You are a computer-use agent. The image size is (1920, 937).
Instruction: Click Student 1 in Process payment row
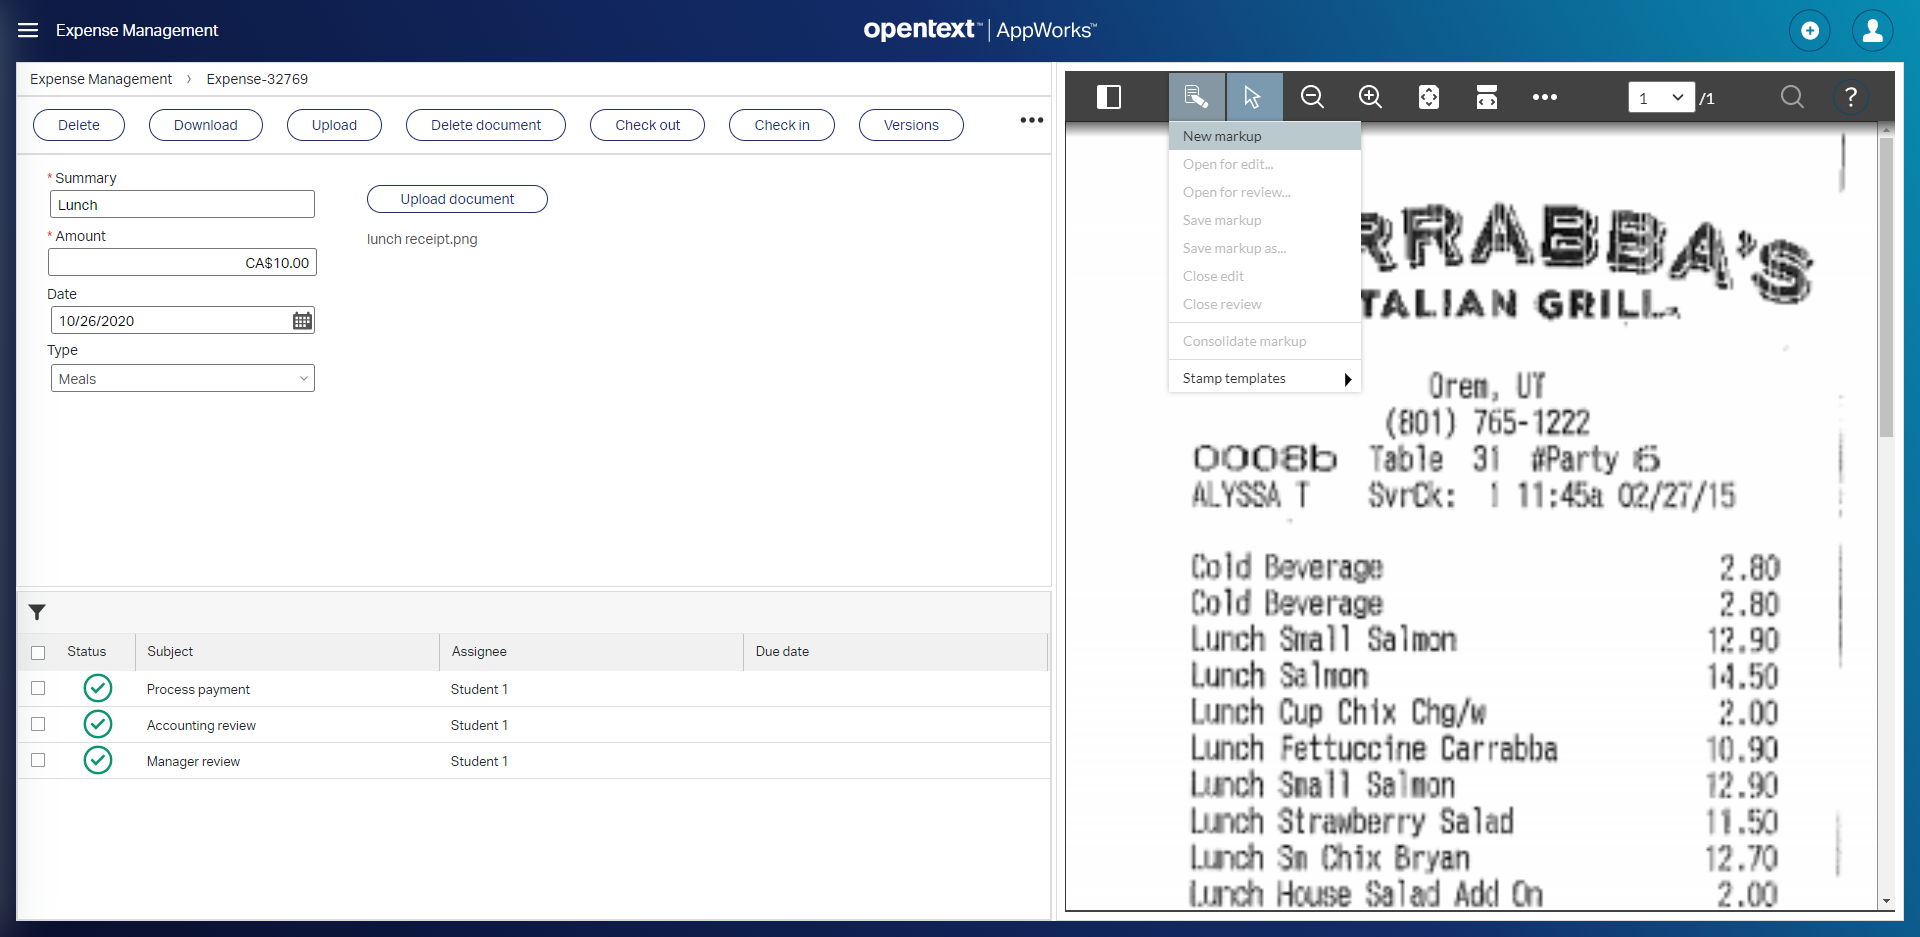point(479,689)
